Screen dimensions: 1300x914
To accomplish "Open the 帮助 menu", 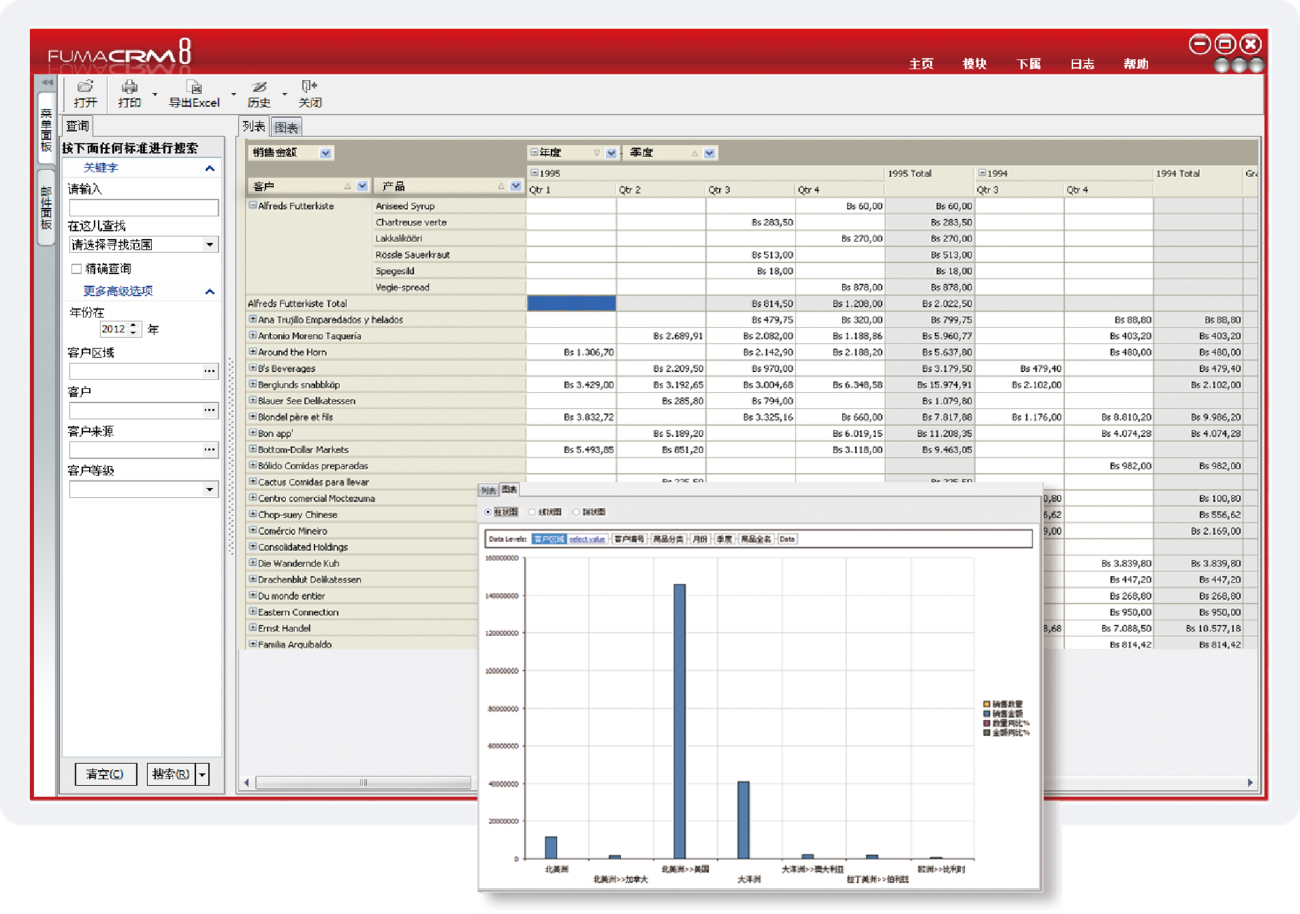I will (1136, 64).
